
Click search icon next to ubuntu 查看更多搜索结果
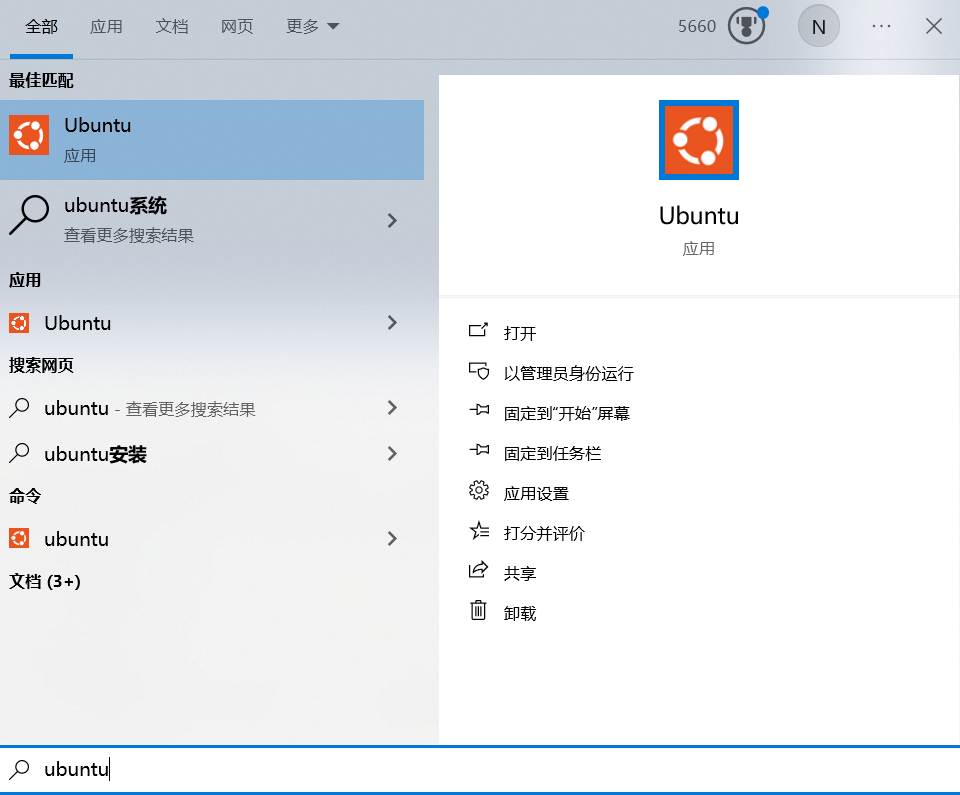(x=19, y=408)
